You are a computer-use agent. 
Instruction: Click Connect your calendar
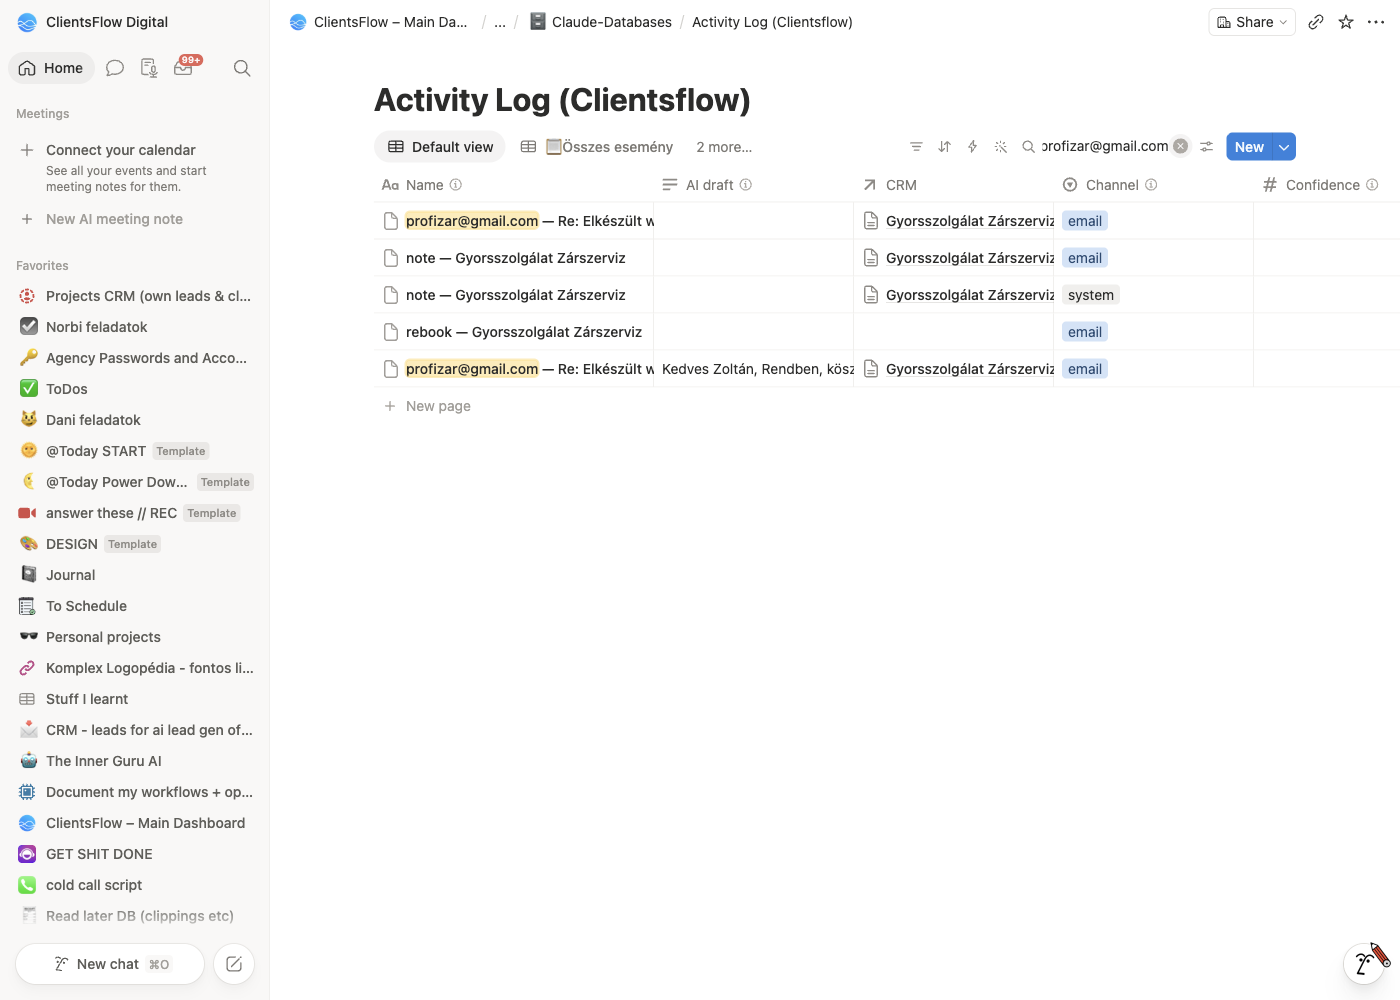click(121, 150)
